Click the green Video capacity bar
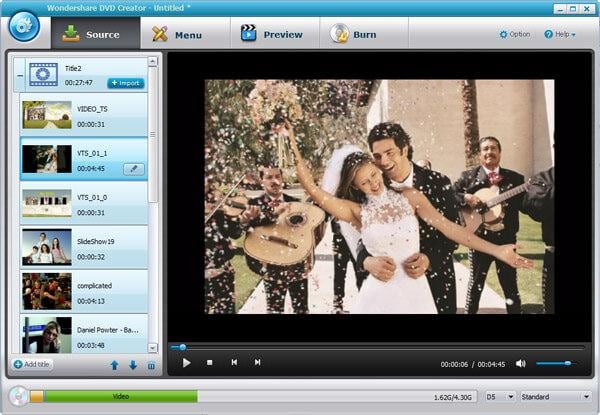Viewport: 600px width, 415px height. 121,397
